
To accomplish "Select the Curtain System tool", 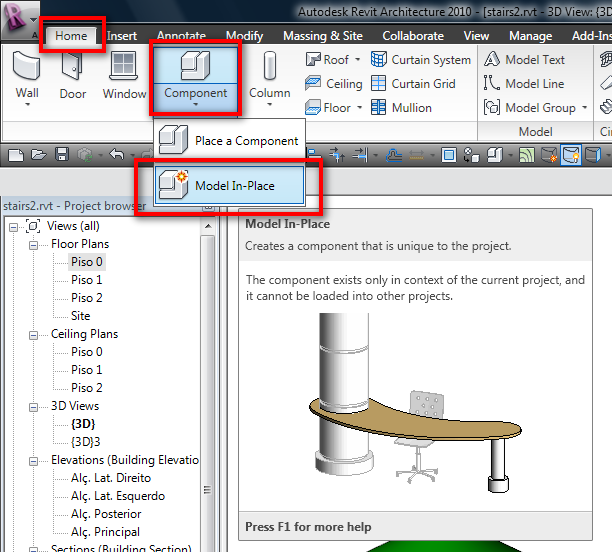I will tap(421, 60).
